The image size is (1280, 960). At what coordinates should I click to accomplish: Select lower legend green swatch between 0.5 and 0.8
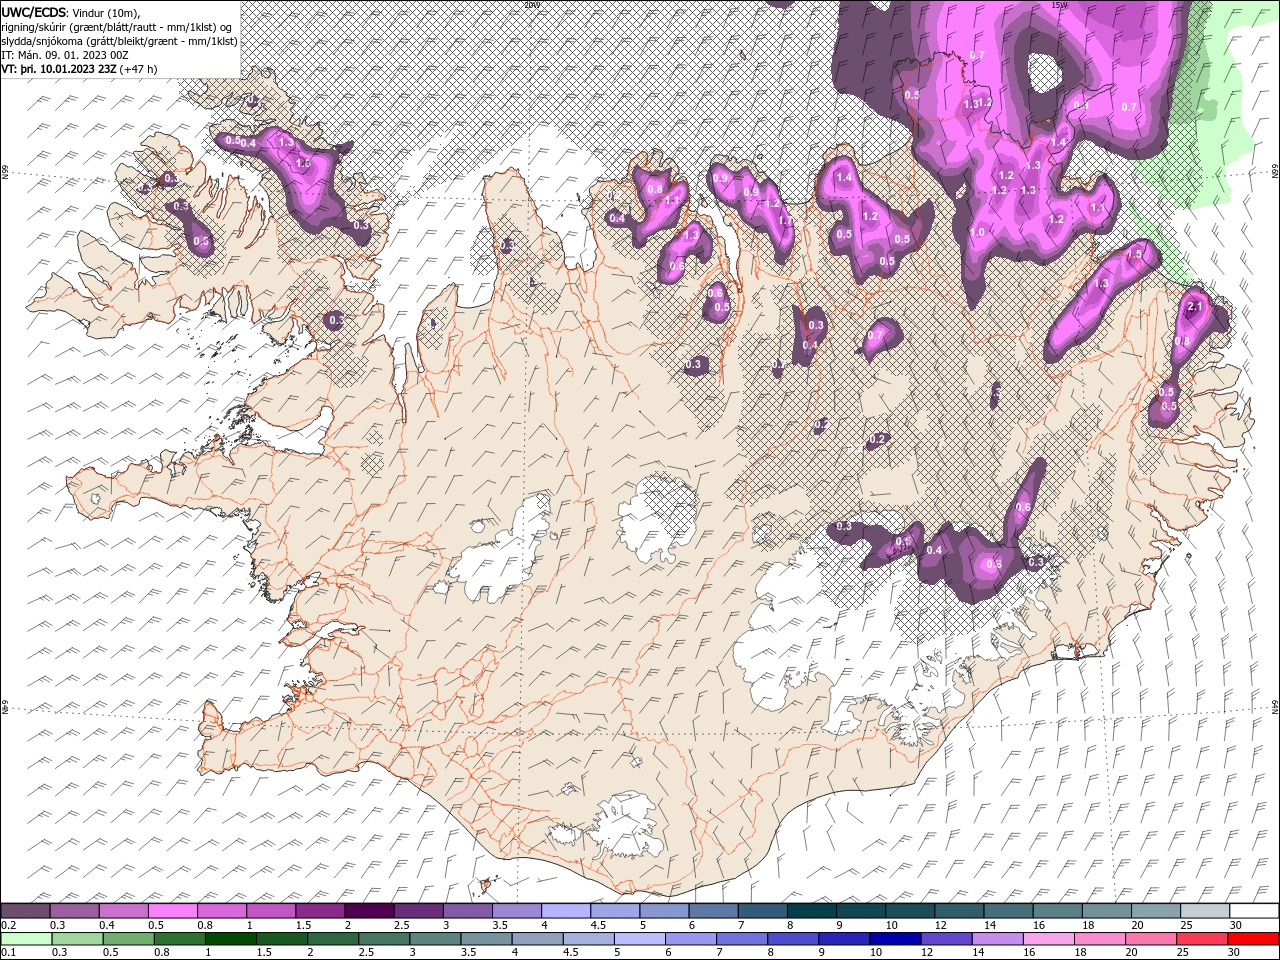(x=128, y=939)
